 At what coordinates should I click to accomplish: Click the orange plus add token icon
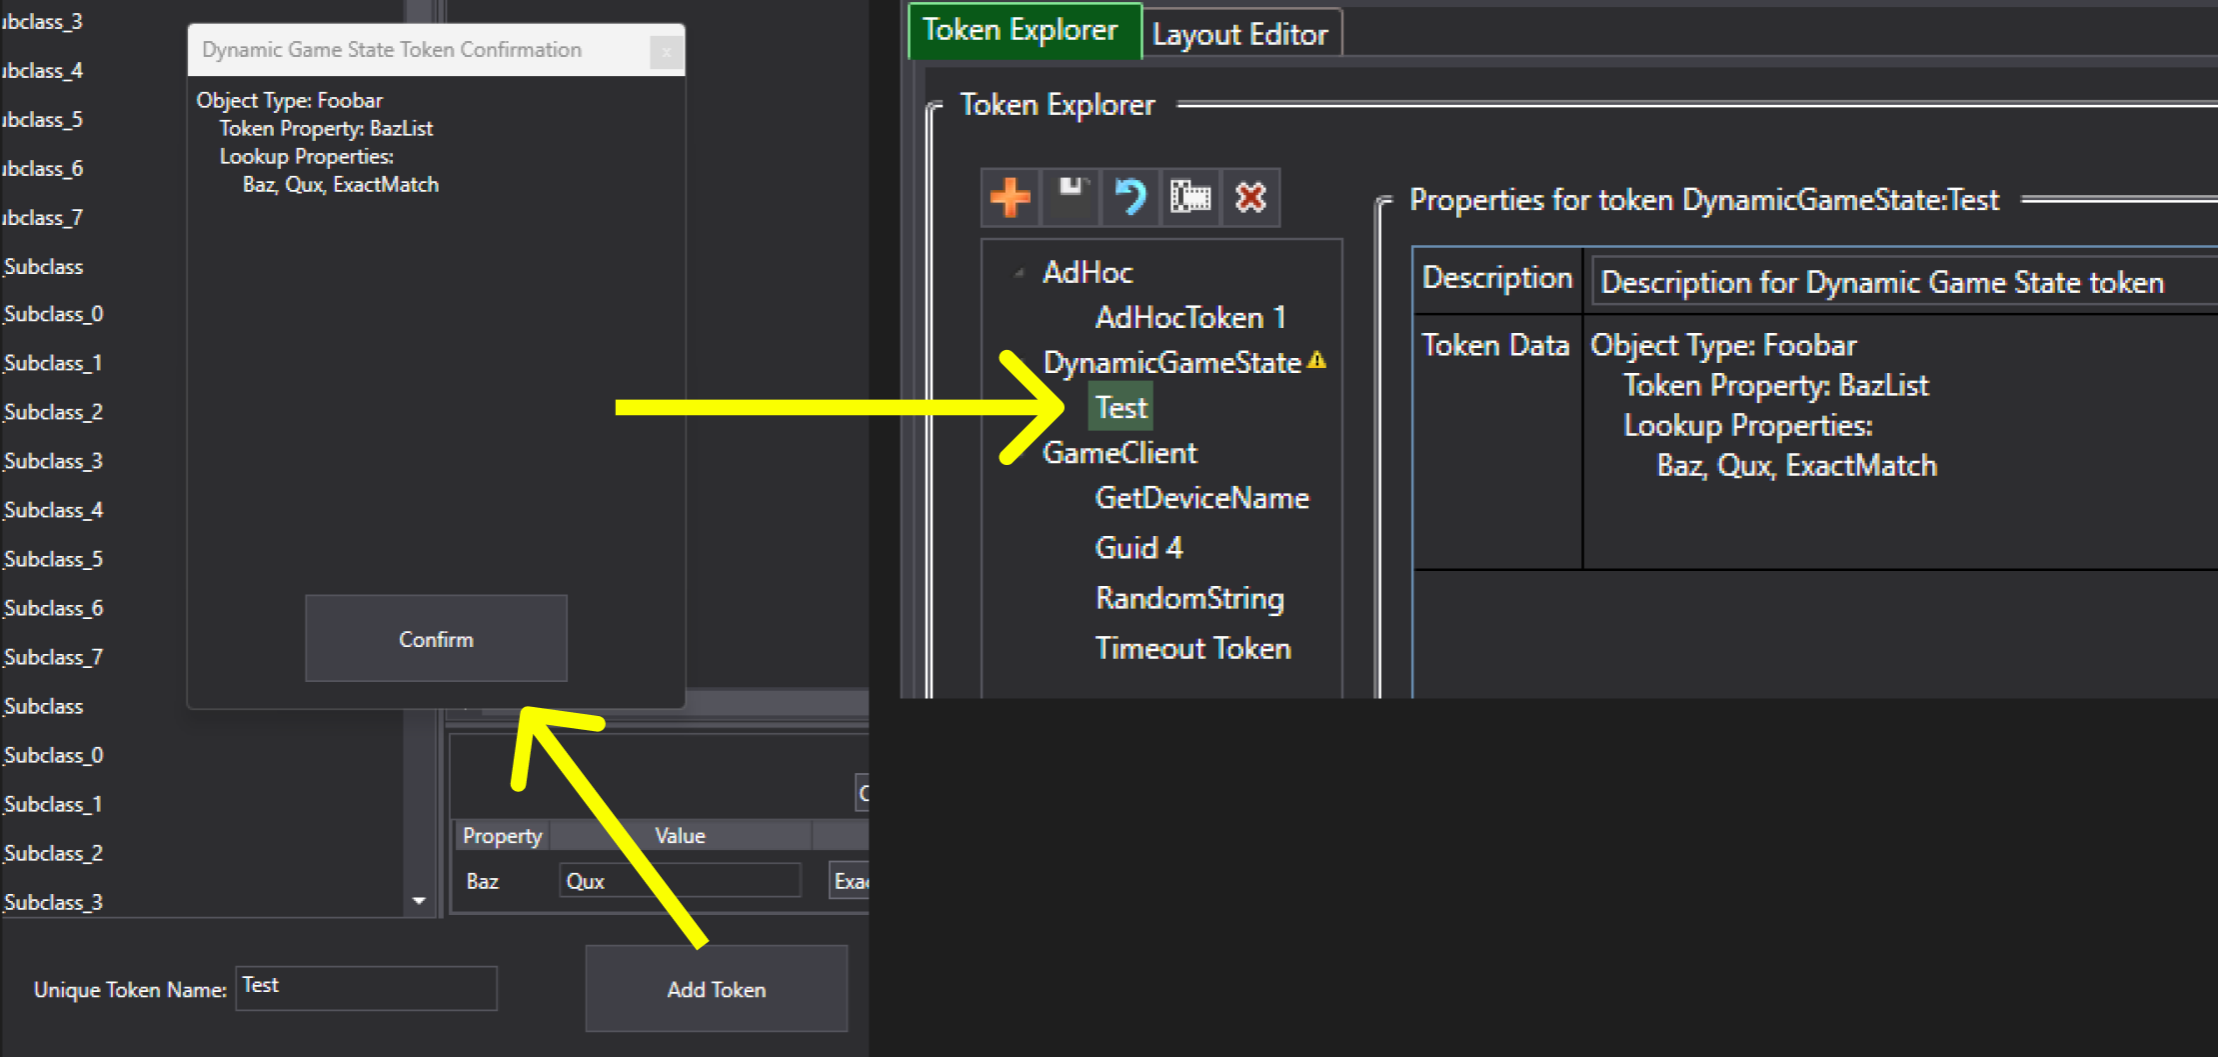[x=1010, y=197]
